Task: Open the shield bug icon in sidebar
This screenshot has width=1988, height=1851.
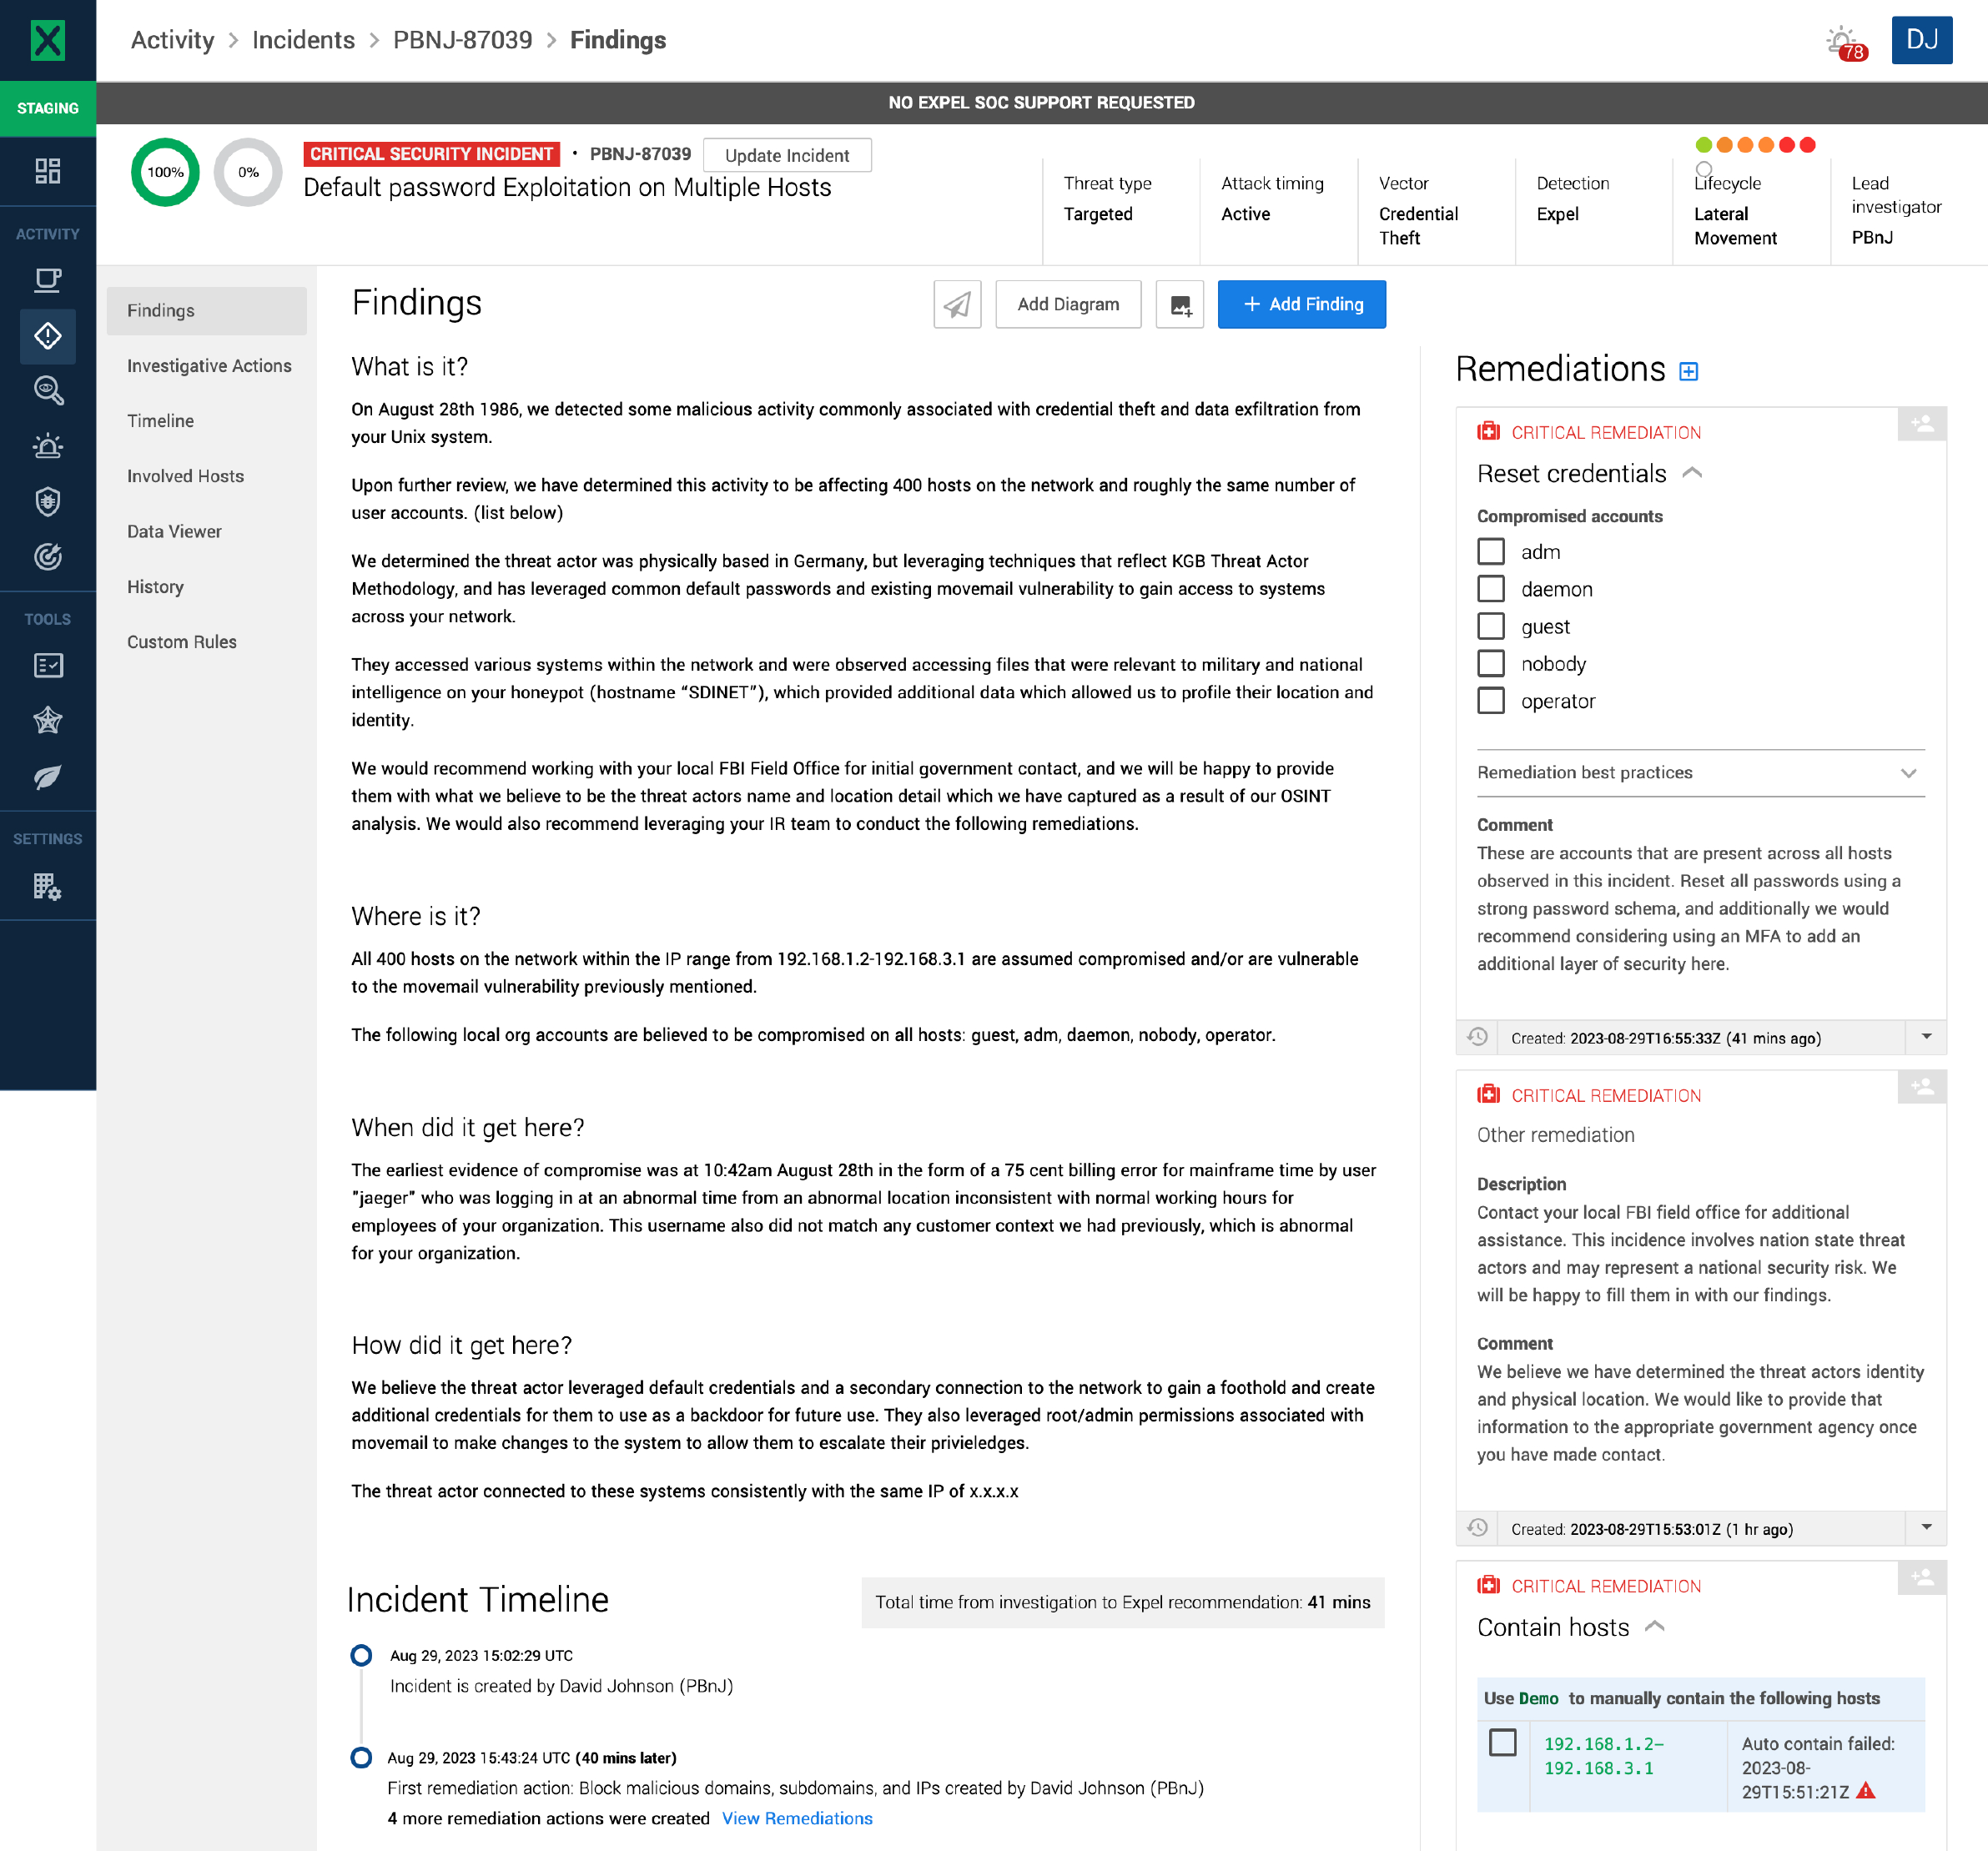Action: [x=47, y=501]
